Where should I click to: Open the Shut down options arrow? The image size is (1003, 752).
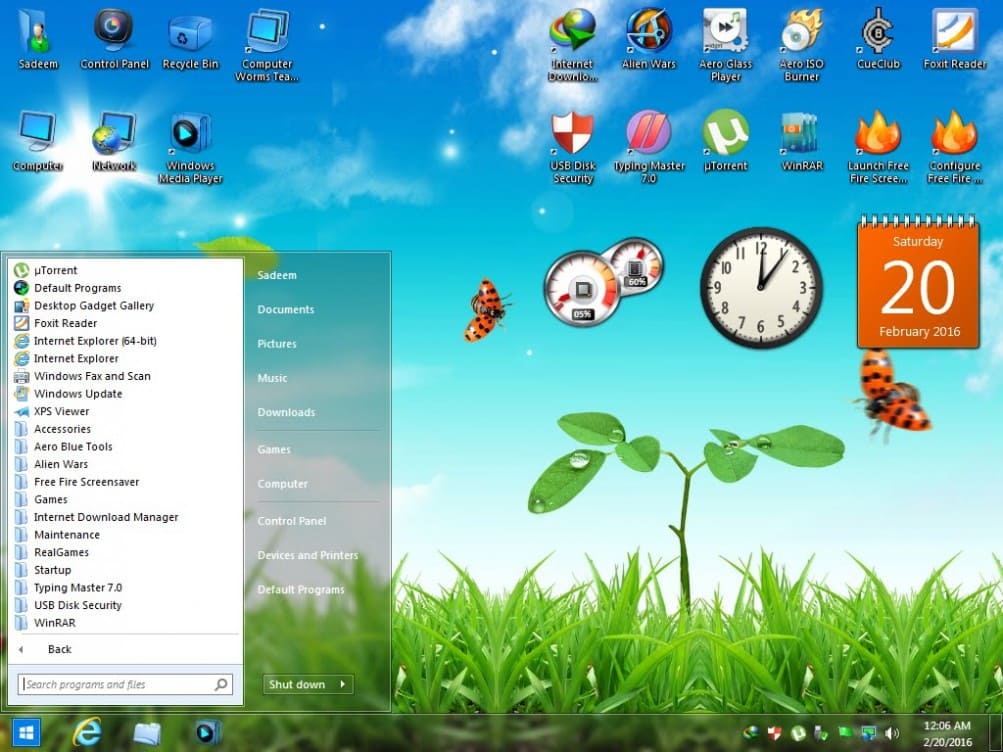pos(345,684)
